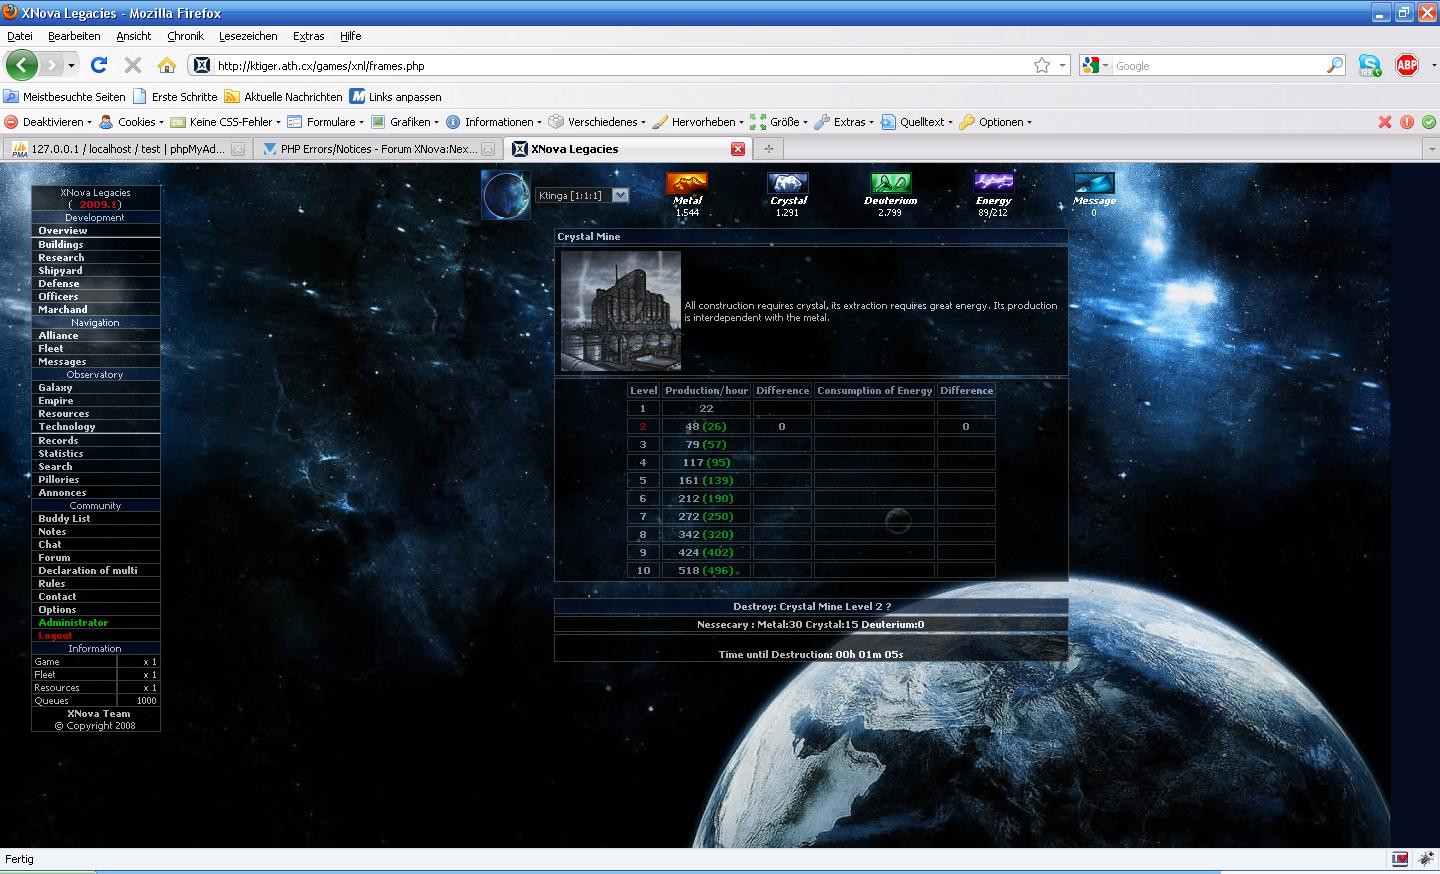
Task: Open the Ansicht menu
Action: coord(133,36)
